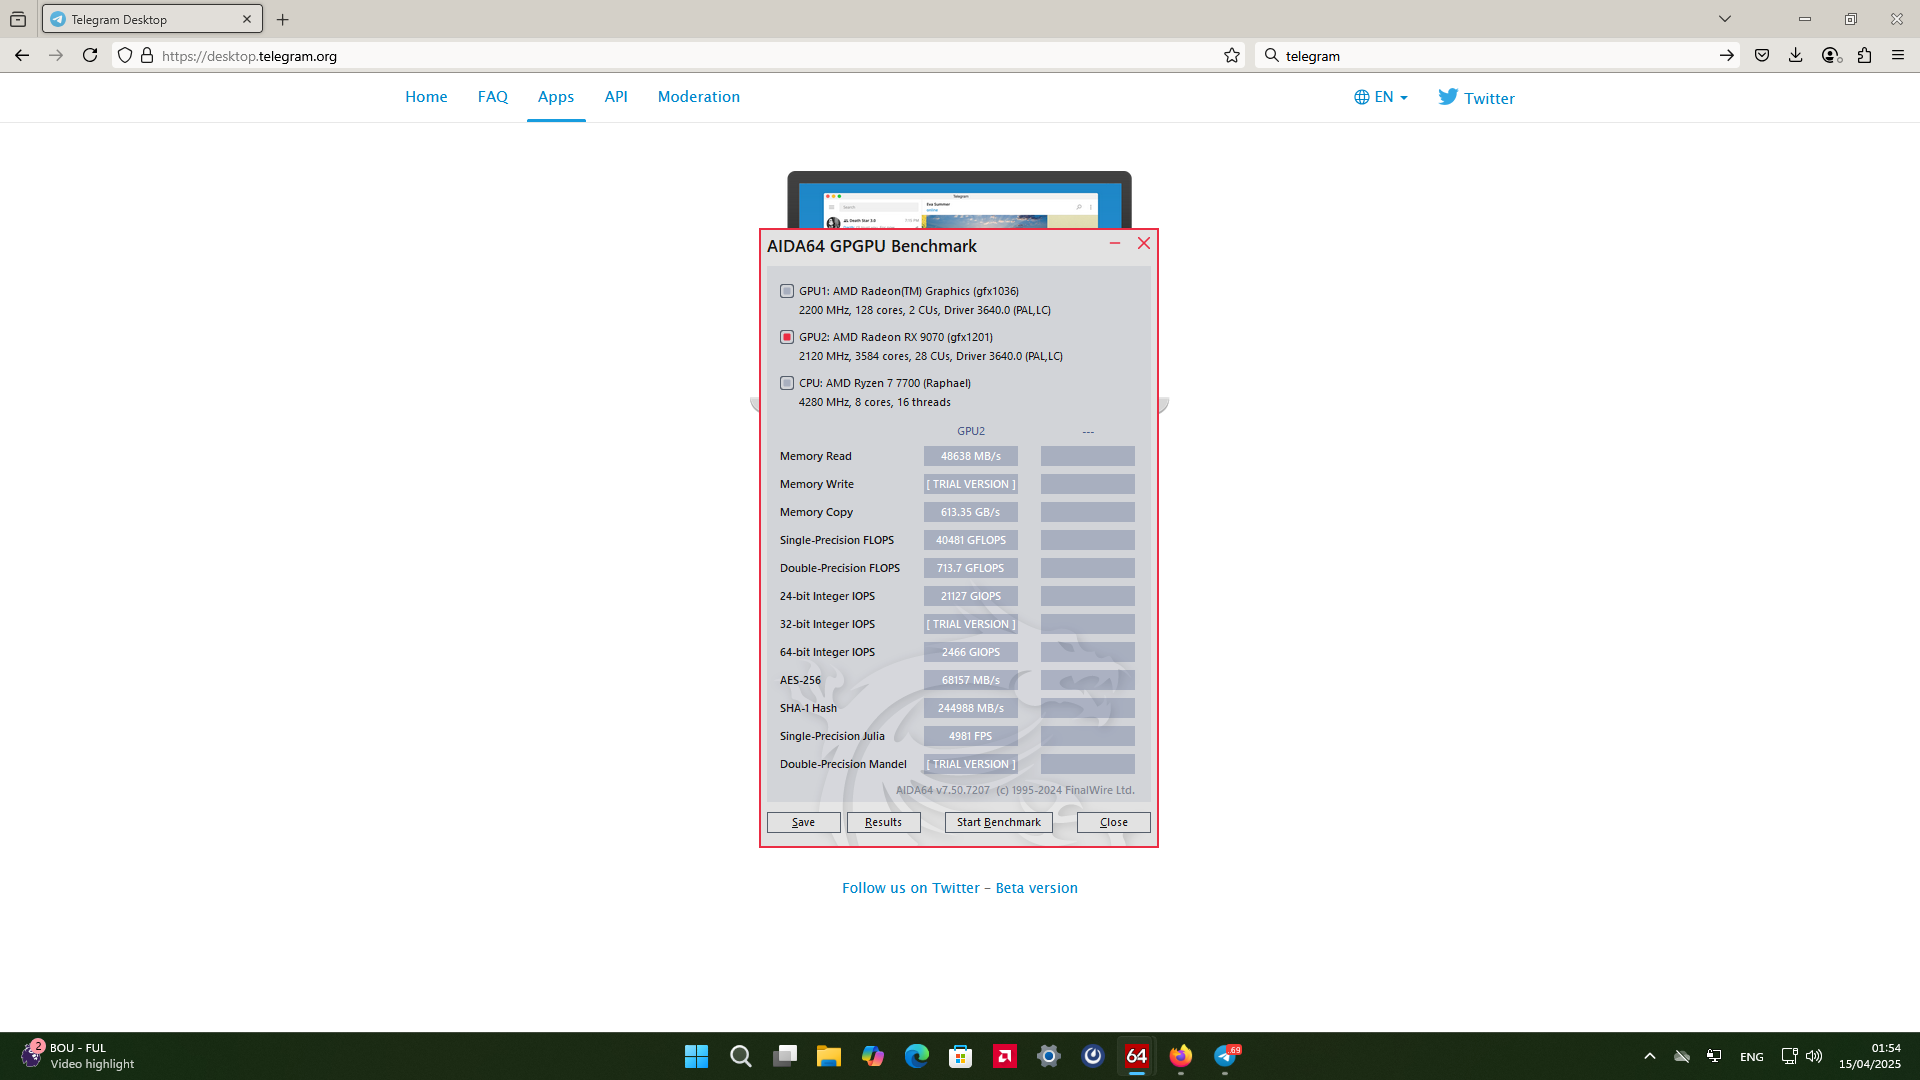The image size is (1920, 1080).
Task: Open the Results button in AIDA64
Action: [883, 822]
